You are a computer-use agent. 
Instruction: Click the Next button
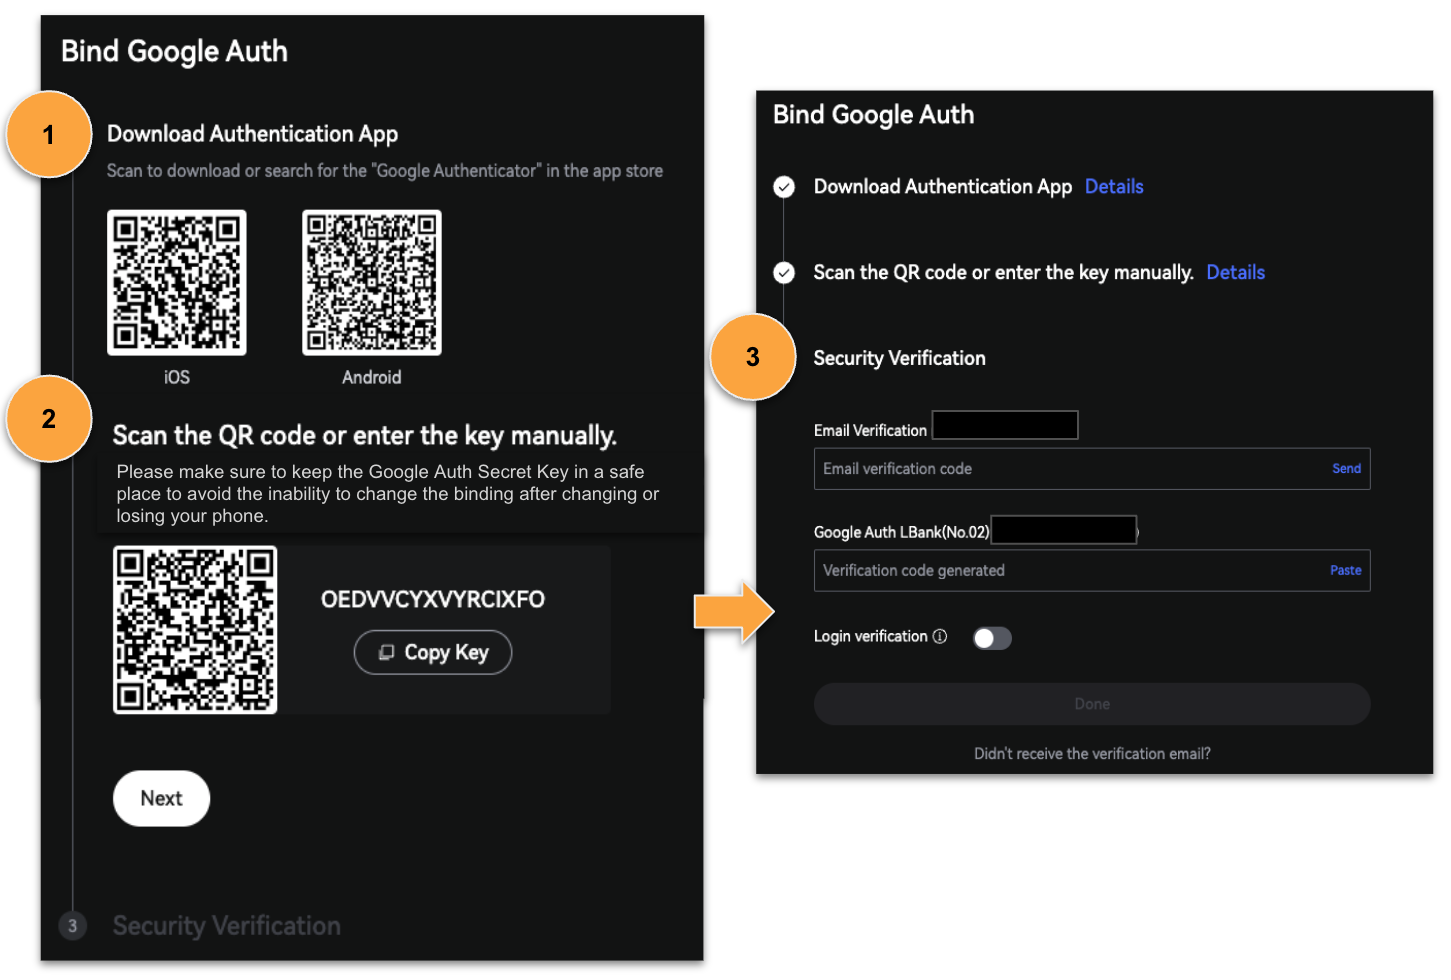pos(161,798)
